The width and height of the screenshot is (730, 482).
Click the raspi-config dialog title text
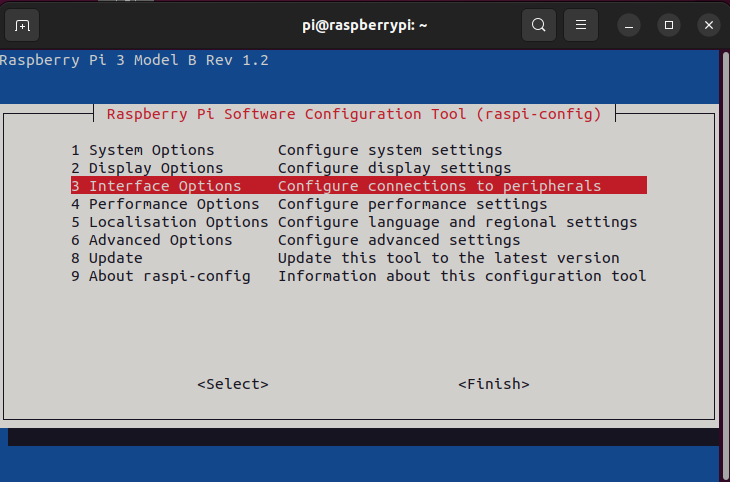coord(354,114)
